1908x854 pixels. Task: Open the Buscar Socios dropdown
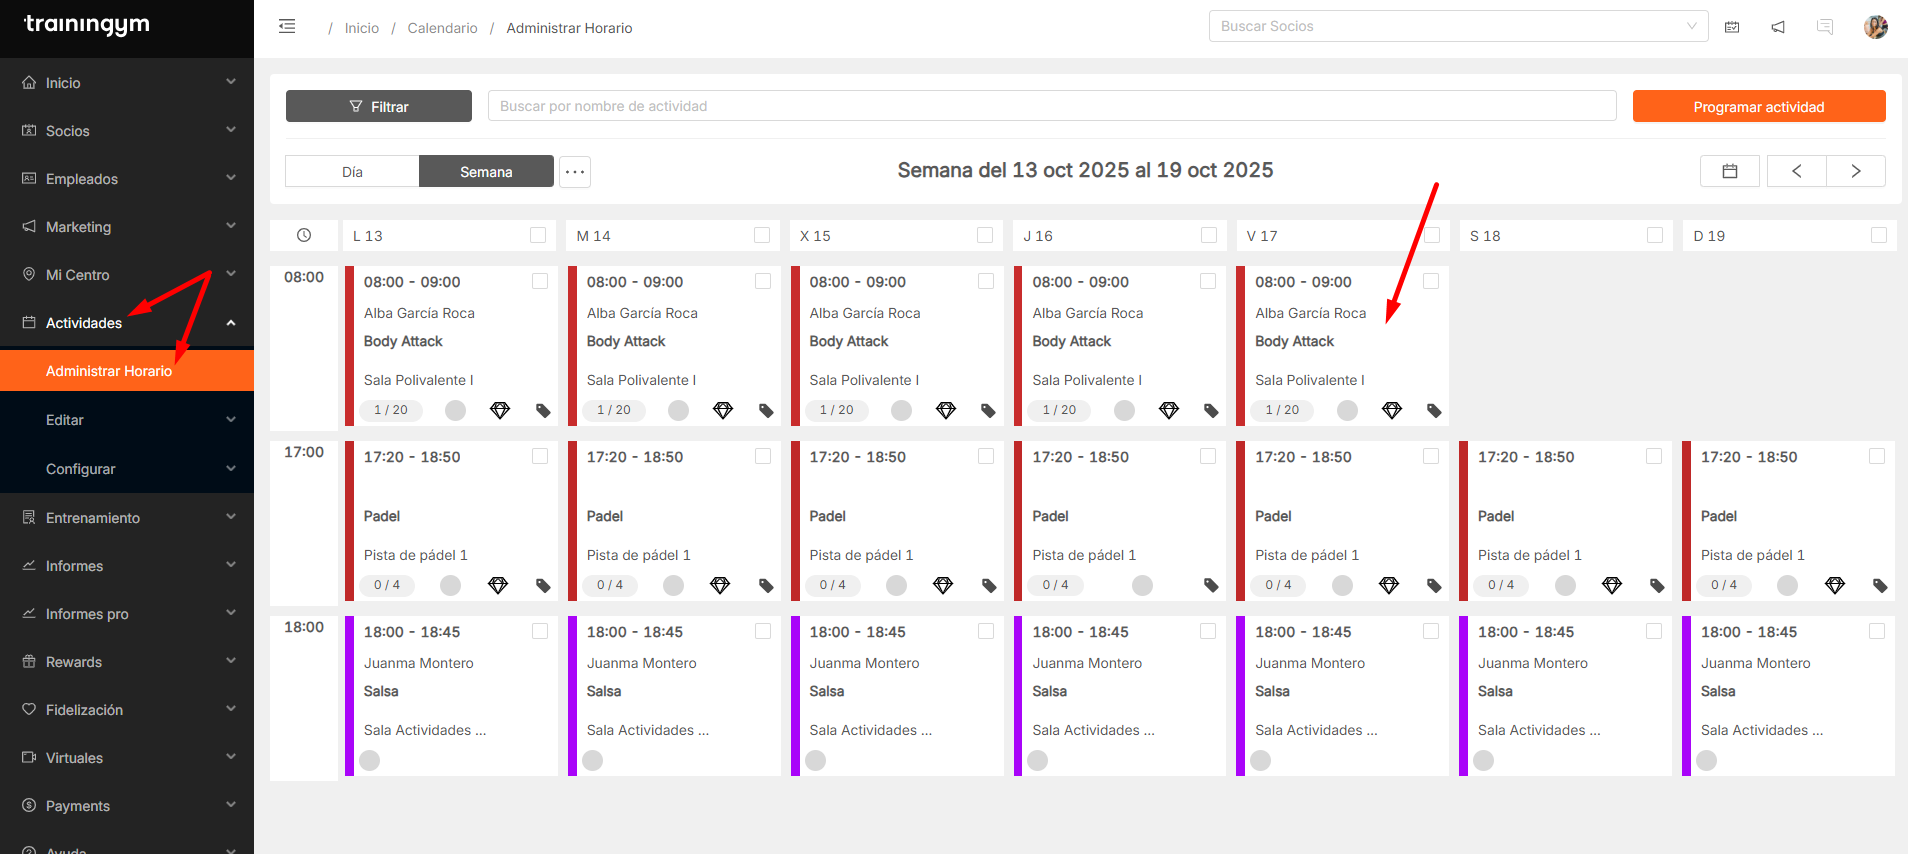(1458, 27)
